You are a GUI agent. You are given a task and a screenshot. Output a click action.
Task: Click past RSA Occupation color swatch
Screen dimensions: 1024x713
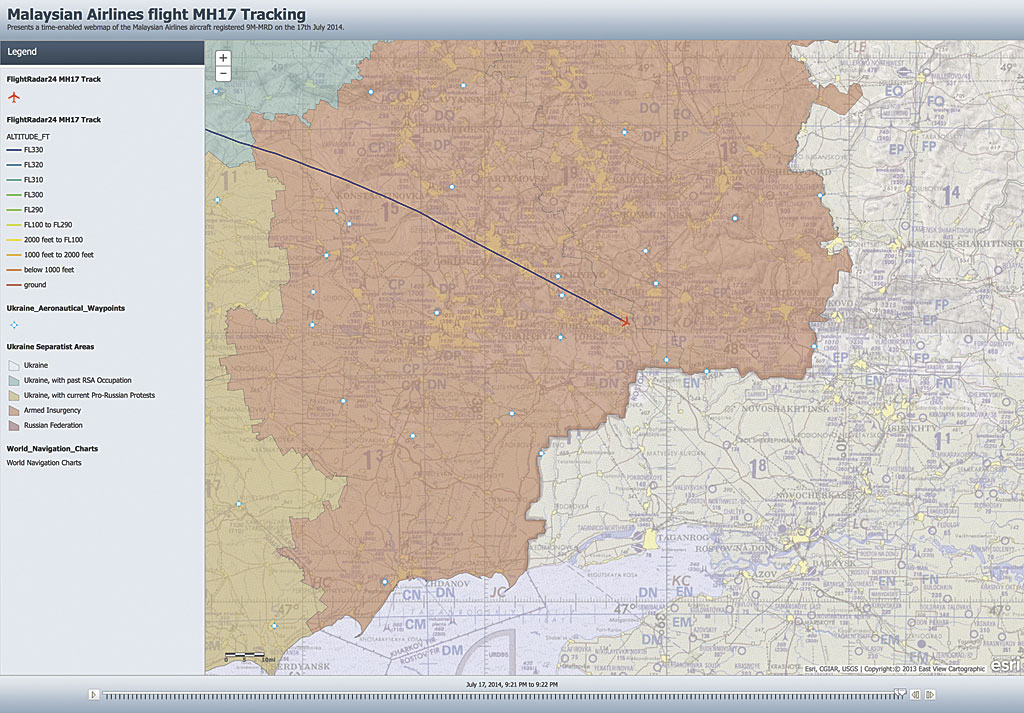point(14,381)
